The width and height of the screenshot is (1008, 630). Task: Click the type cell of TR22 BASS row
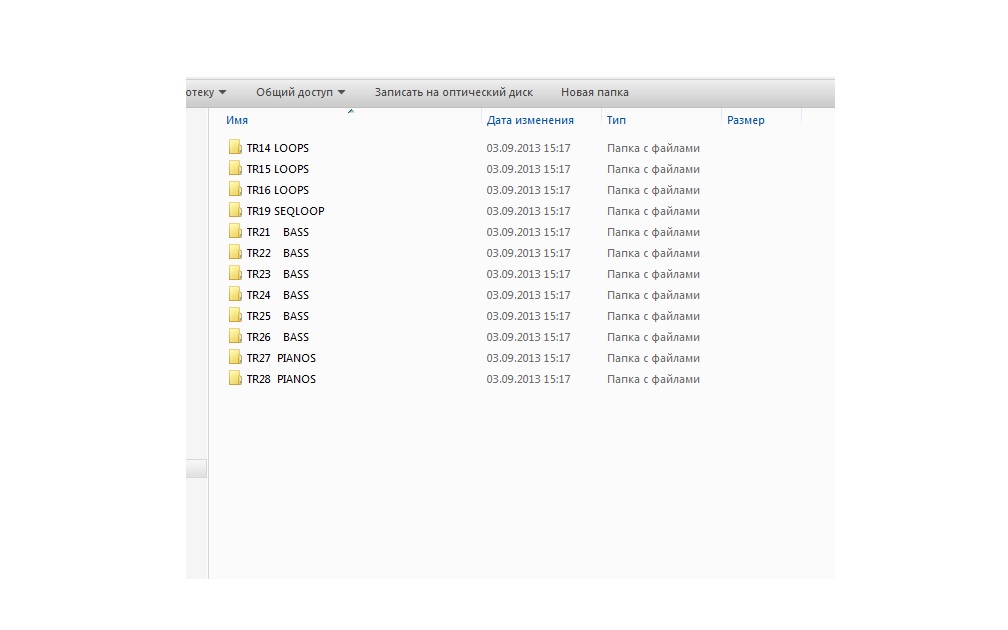(x=653, y=253)
